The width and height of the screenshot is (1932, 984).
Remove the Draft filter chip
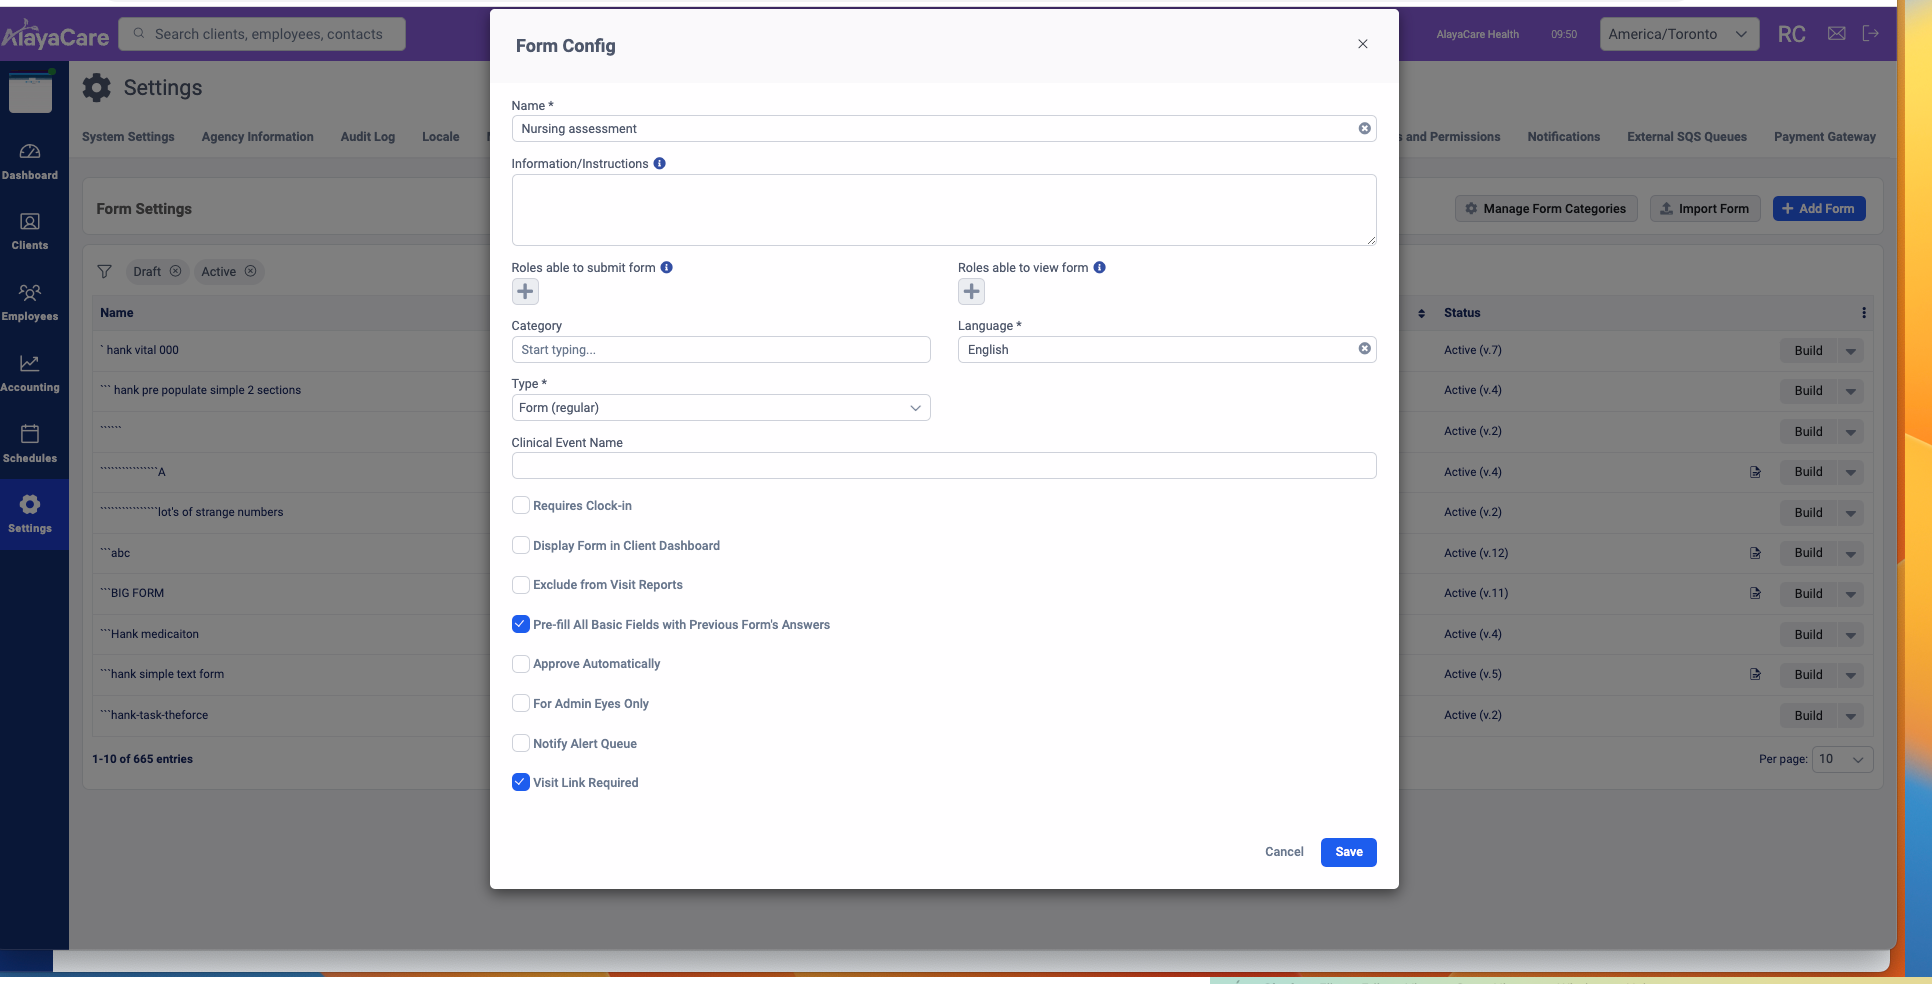click(x=175, y=271)
